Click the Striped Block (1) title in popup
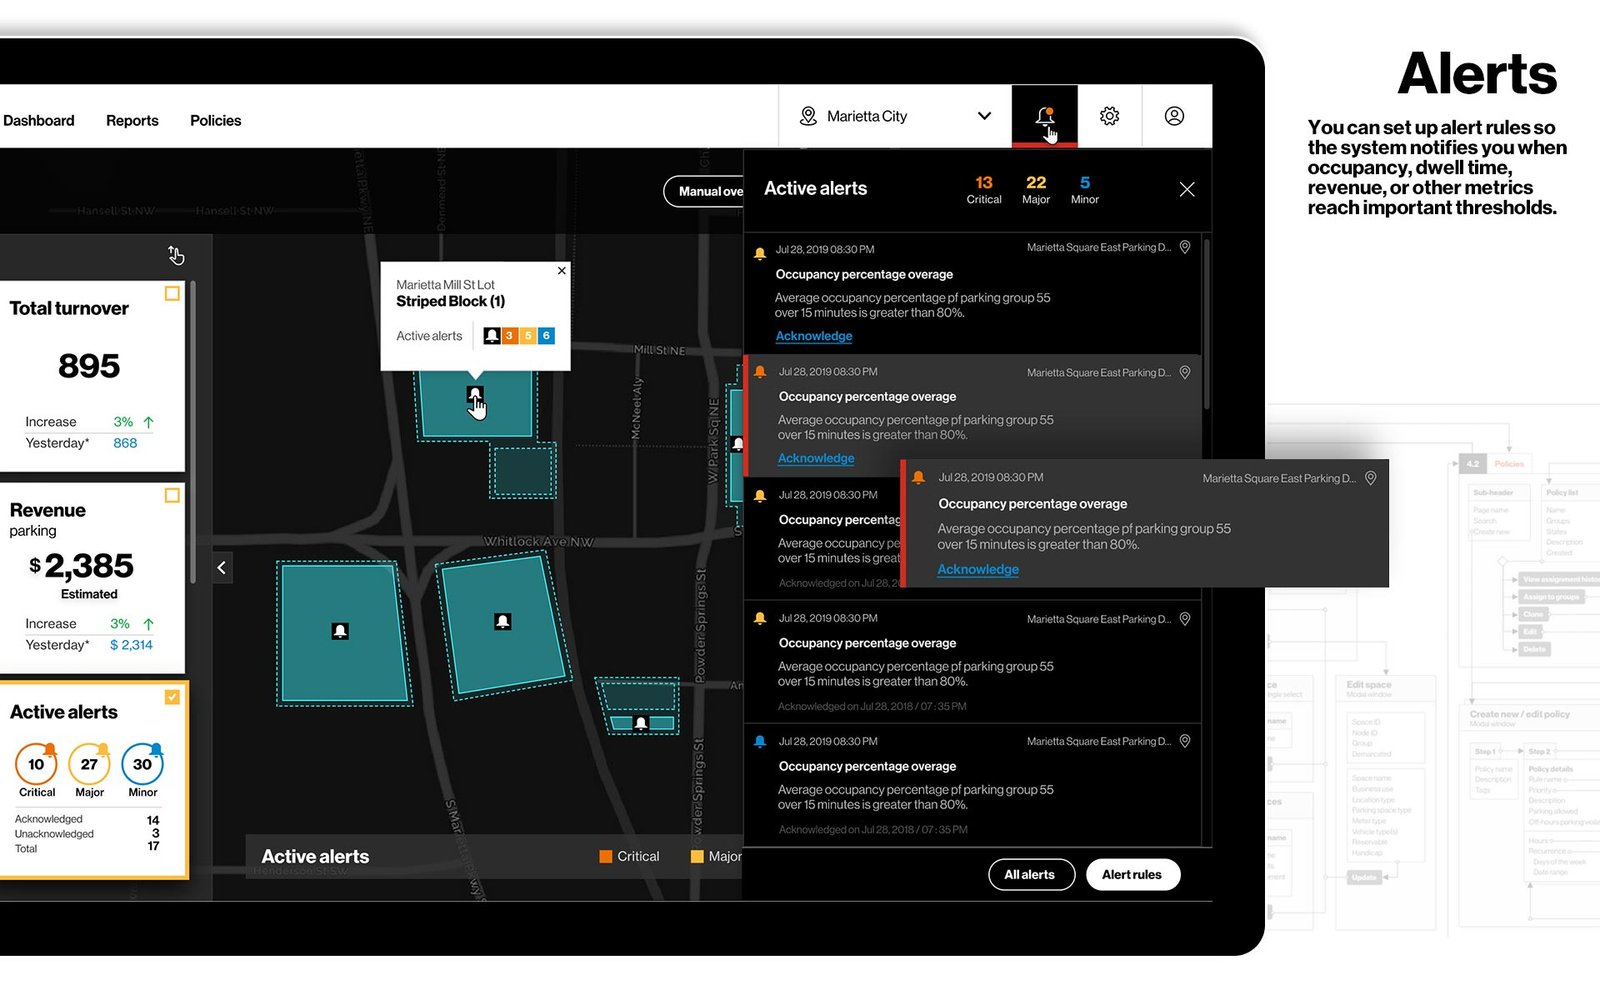Image resolution: width=1600 pixels, height=1000 pixels. 450,301
